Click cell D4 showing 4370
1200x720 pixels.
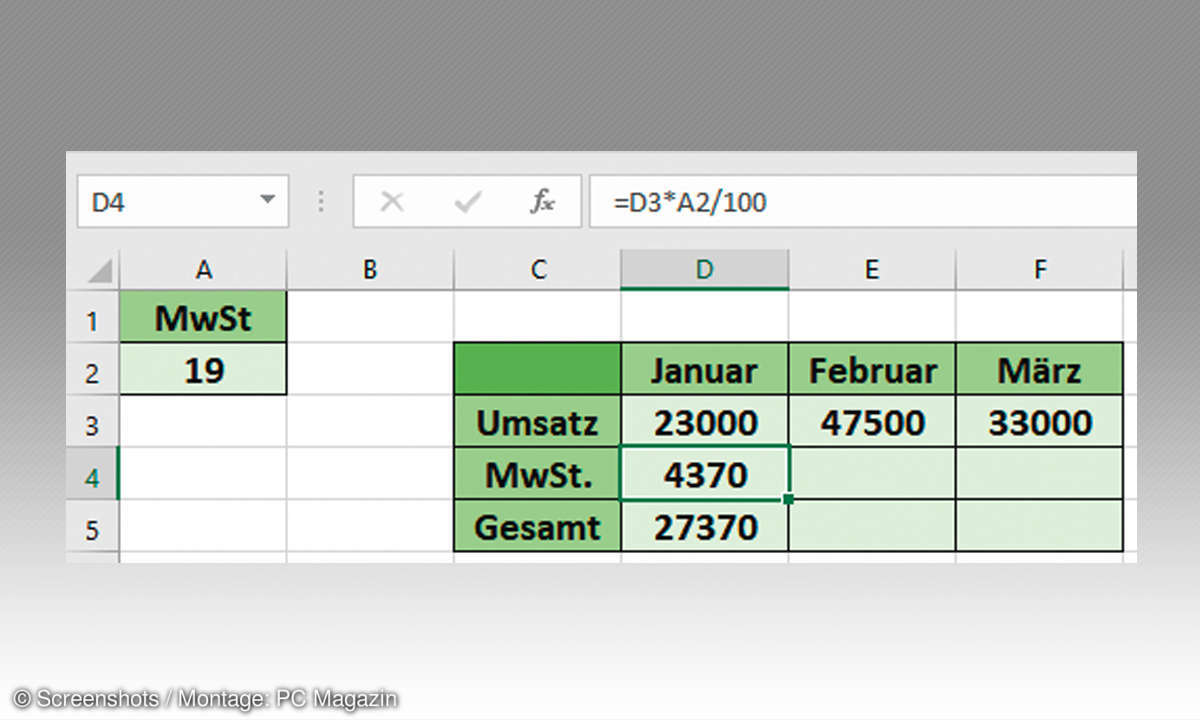[705, 474]
